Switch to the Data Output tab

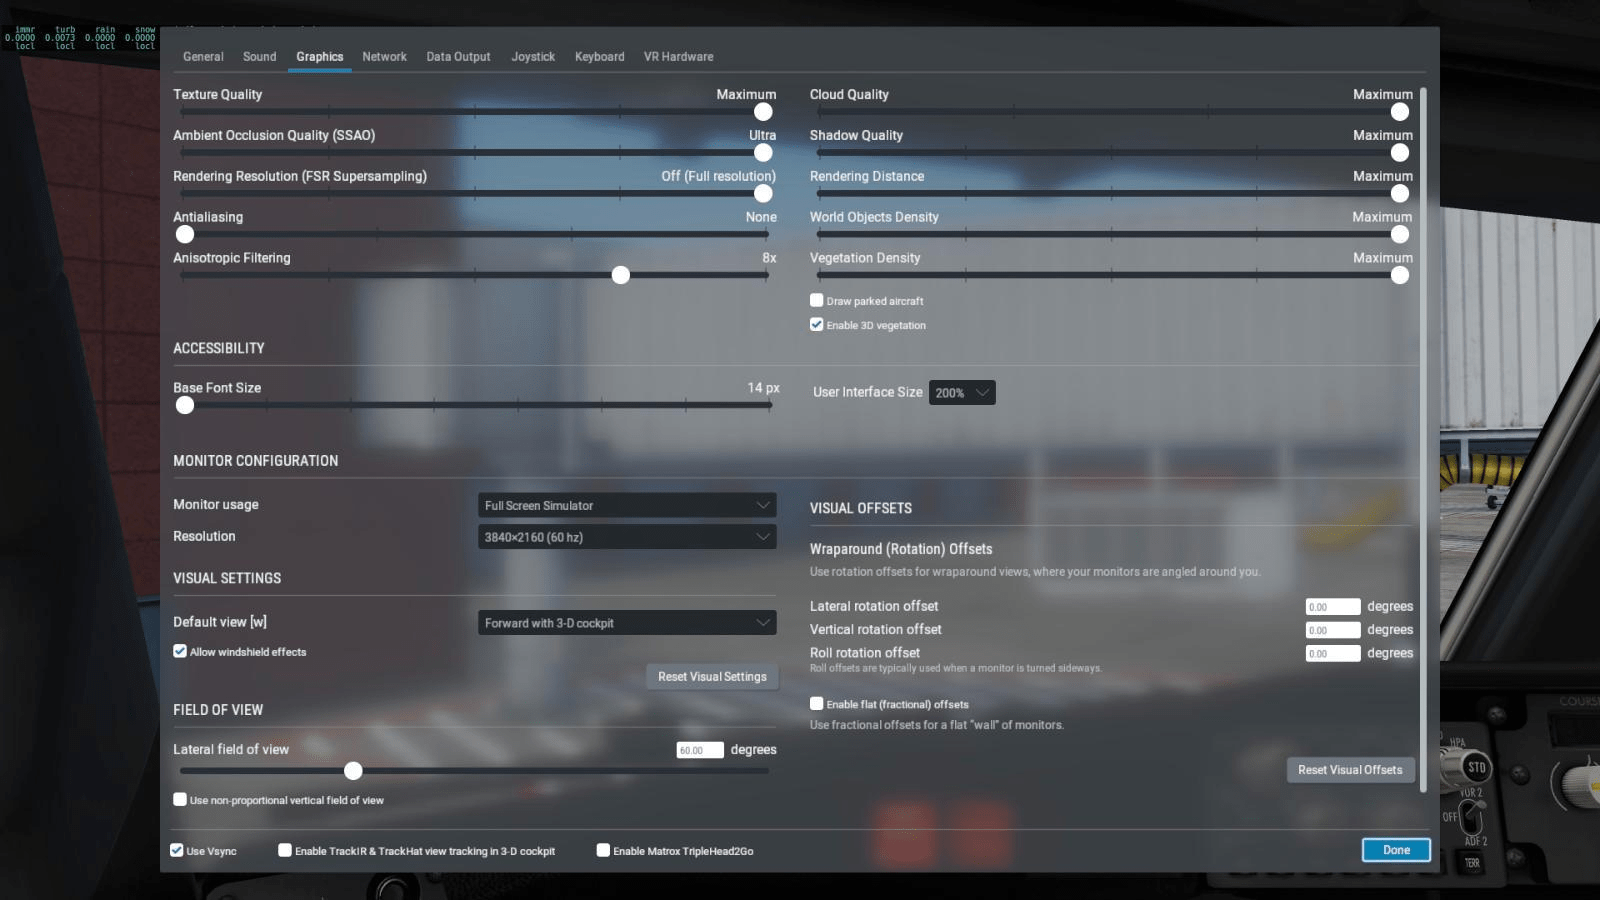(x=458, y=57)
